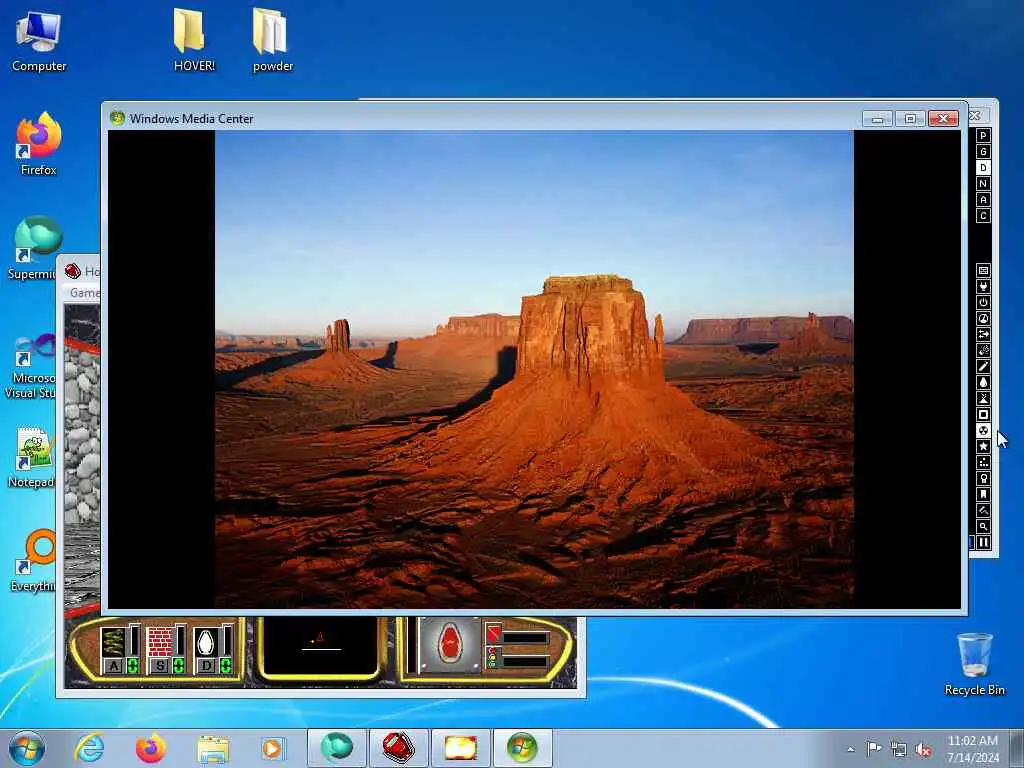
Task: Switch to Powder Toy taskbar button
Action: pyautogui.click(x=460, y=748)
